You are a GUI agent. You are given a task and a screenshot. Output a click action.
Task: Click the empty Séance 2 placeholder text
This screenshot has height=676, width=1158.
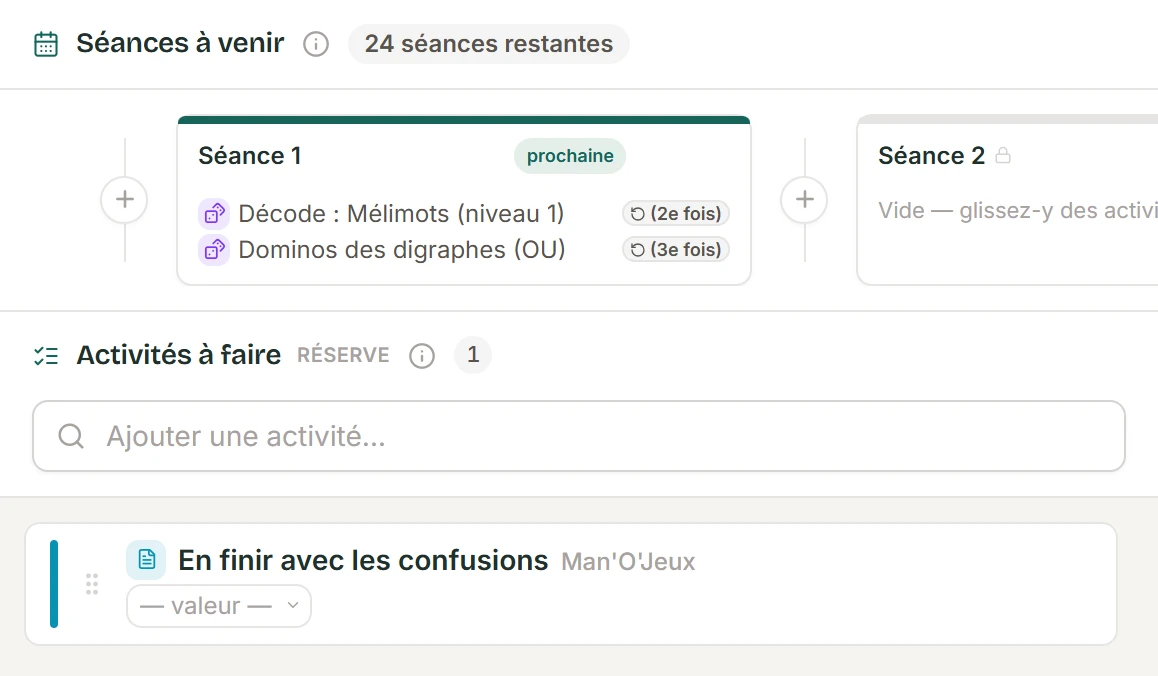[1018, 211]
